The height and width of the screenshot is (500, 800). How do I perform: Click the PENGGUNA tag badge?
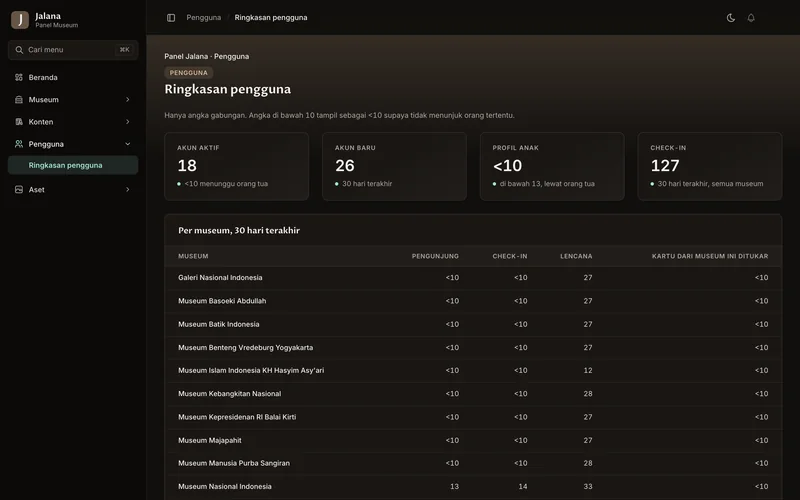[189, 72]
